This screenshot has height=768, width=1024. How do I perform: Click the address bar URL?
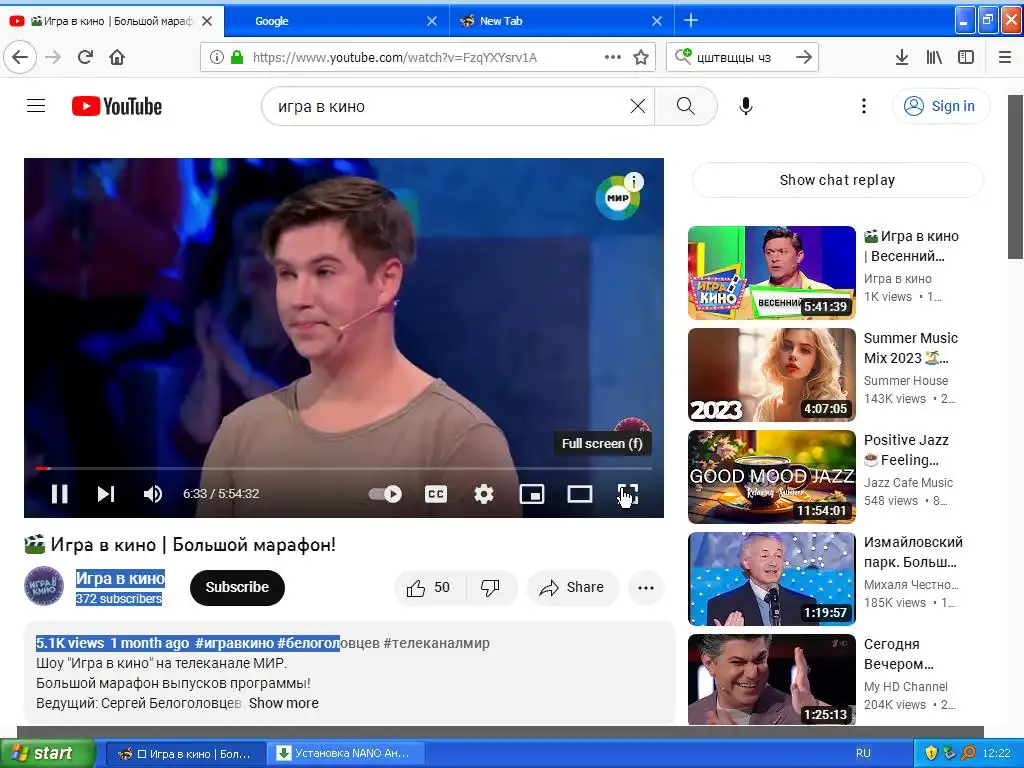pyautogui.click(x=394, y=57)
